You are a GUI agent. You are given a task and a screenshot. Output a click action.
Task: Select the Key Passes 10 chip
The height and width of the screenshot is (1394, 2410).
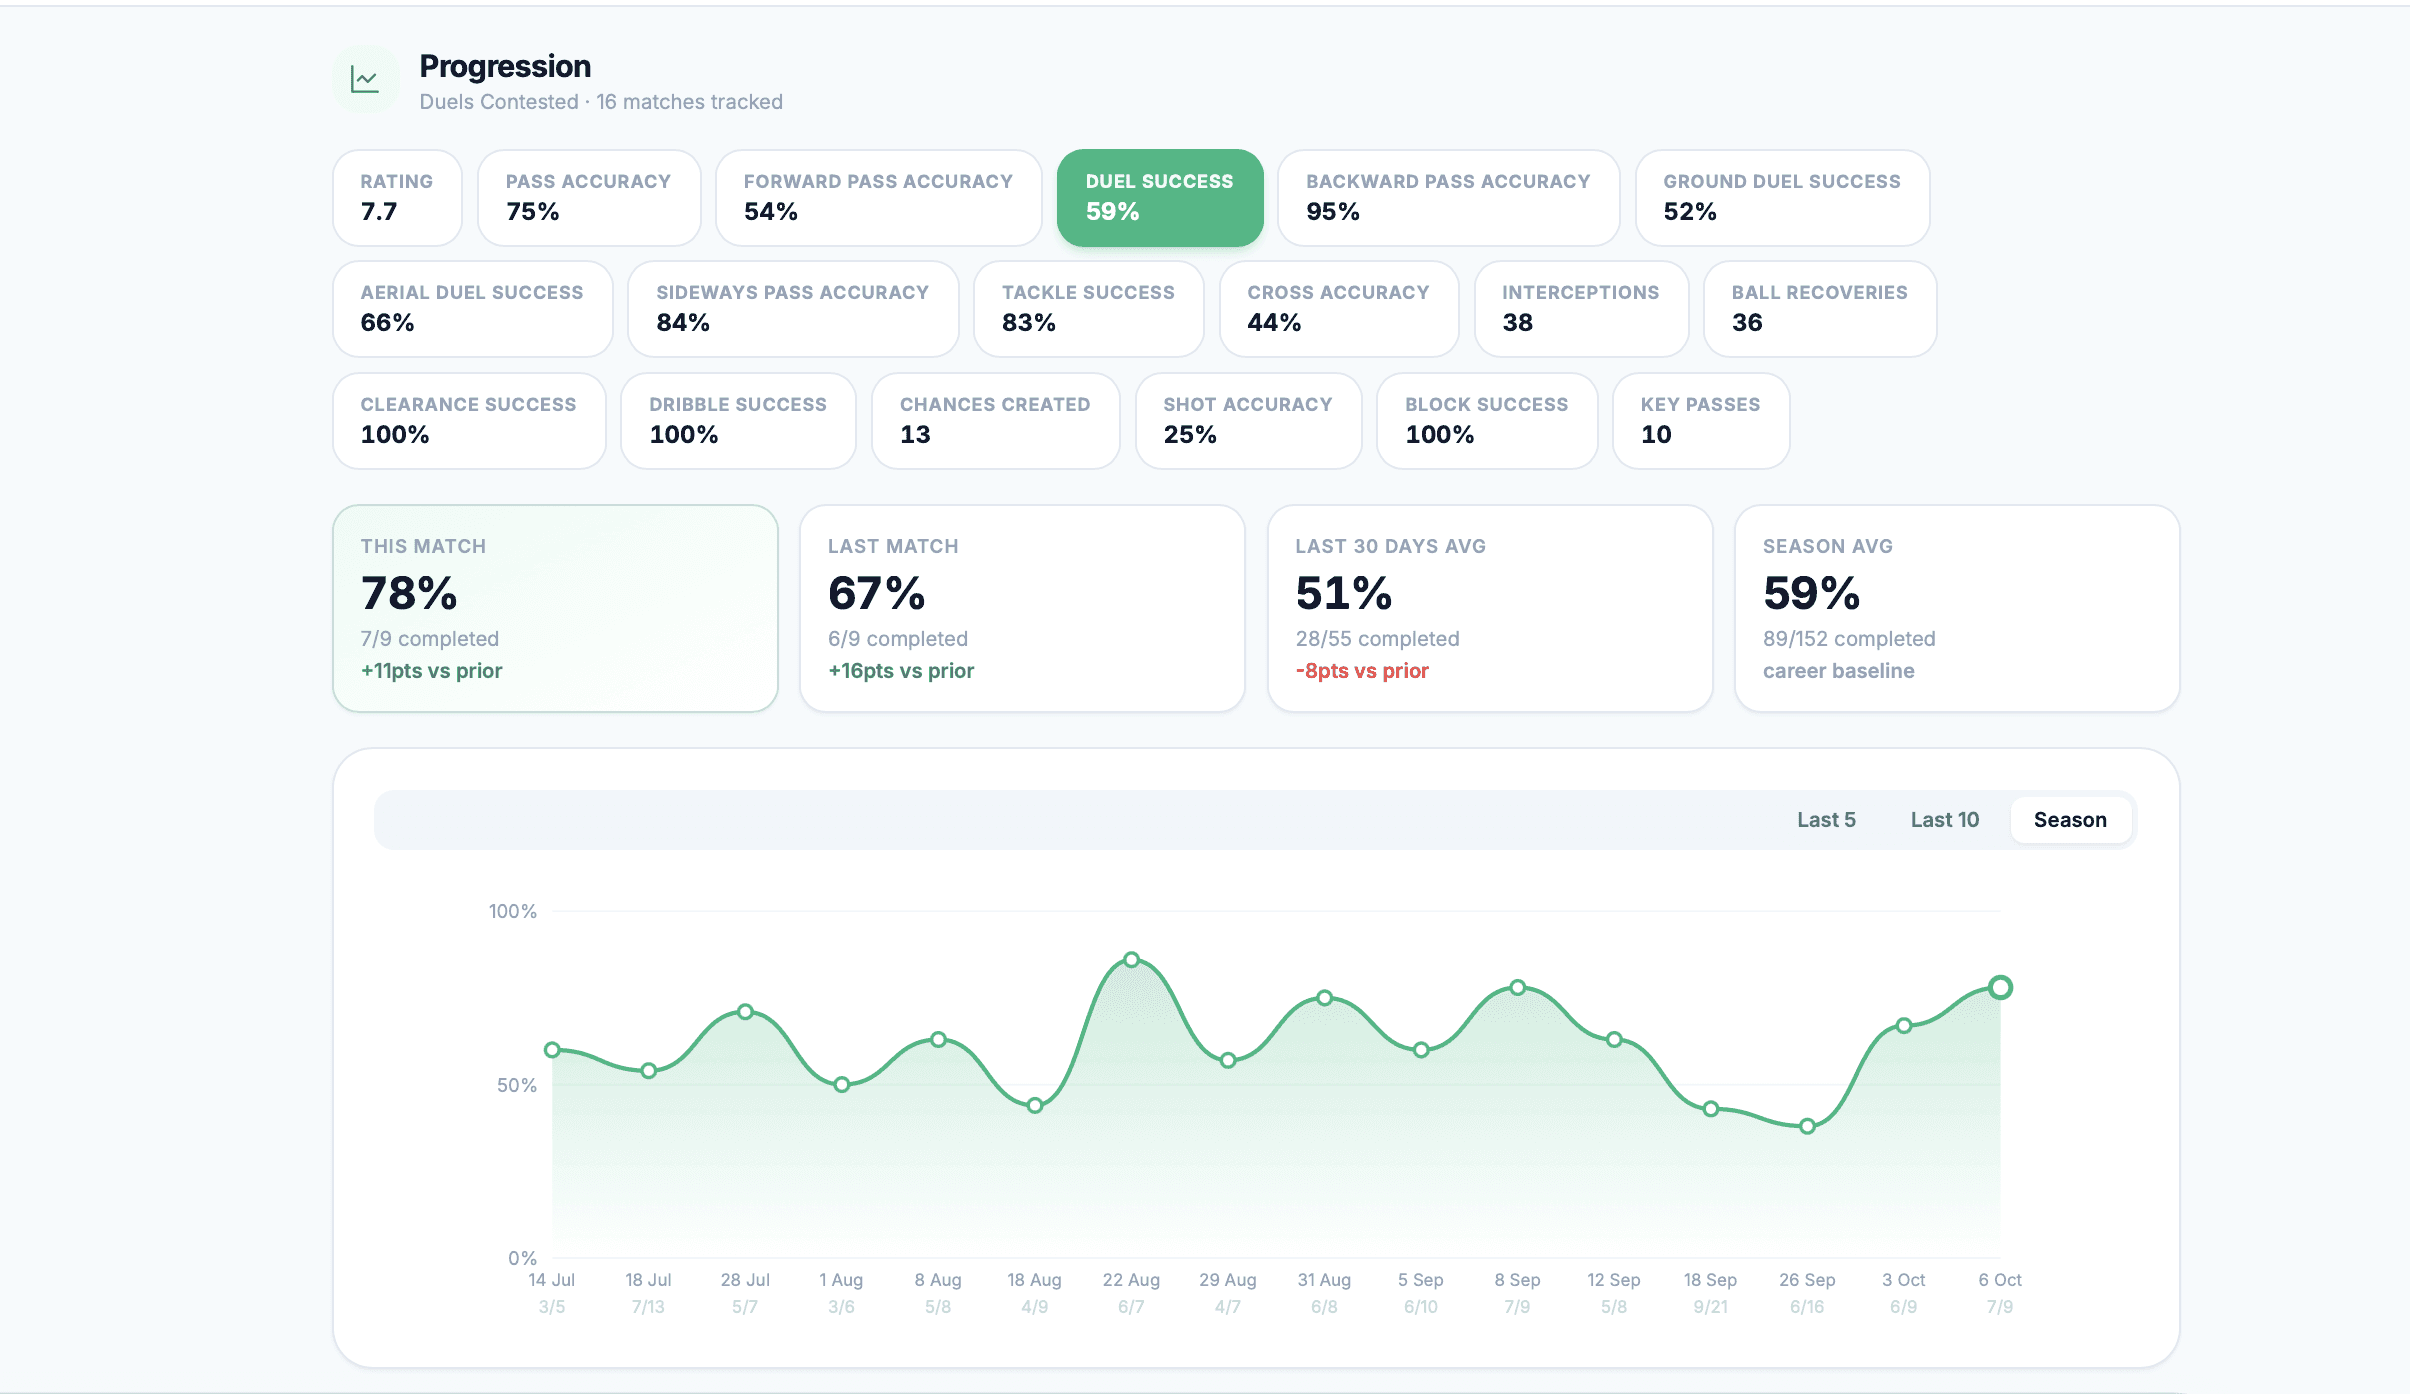pyautogui.click(x=1701, y=421)
